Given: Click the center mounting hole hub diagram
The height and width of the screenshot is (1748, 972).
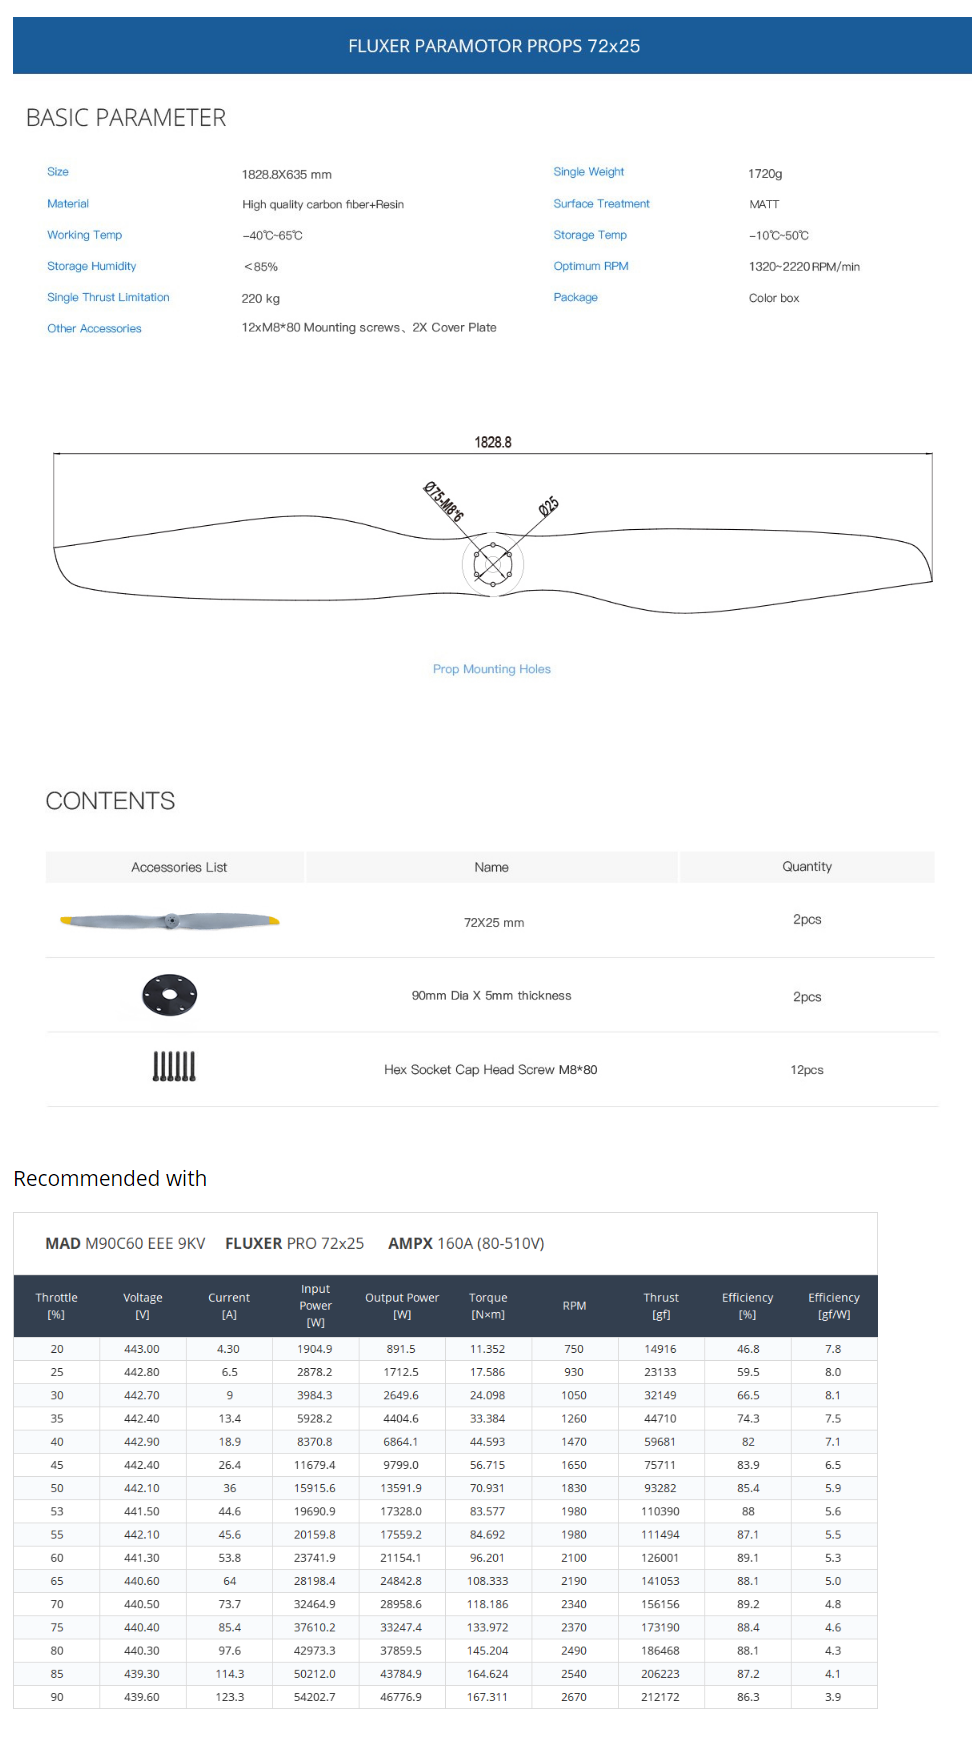Looking at the screenshot, I should click(492, 565).
